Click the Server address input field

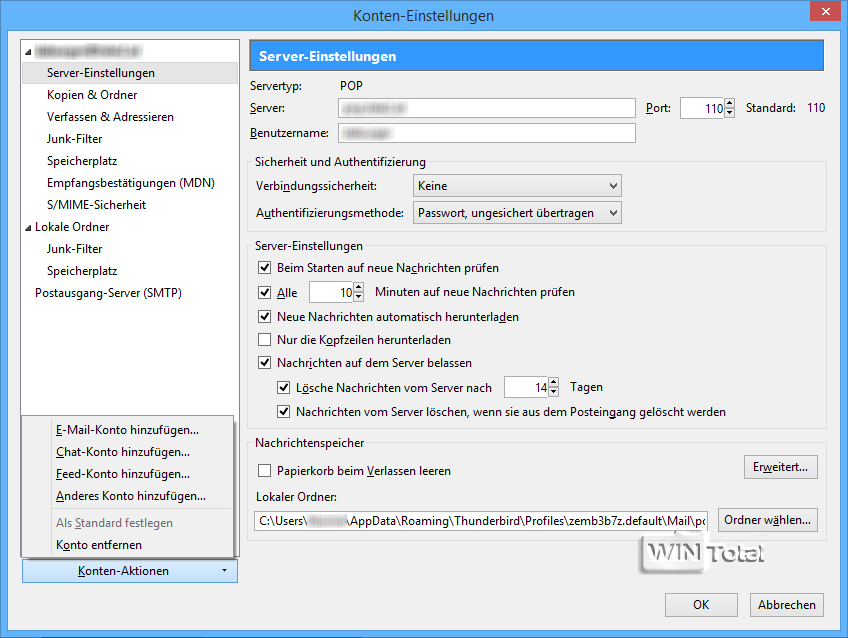[x=487, y=108]
